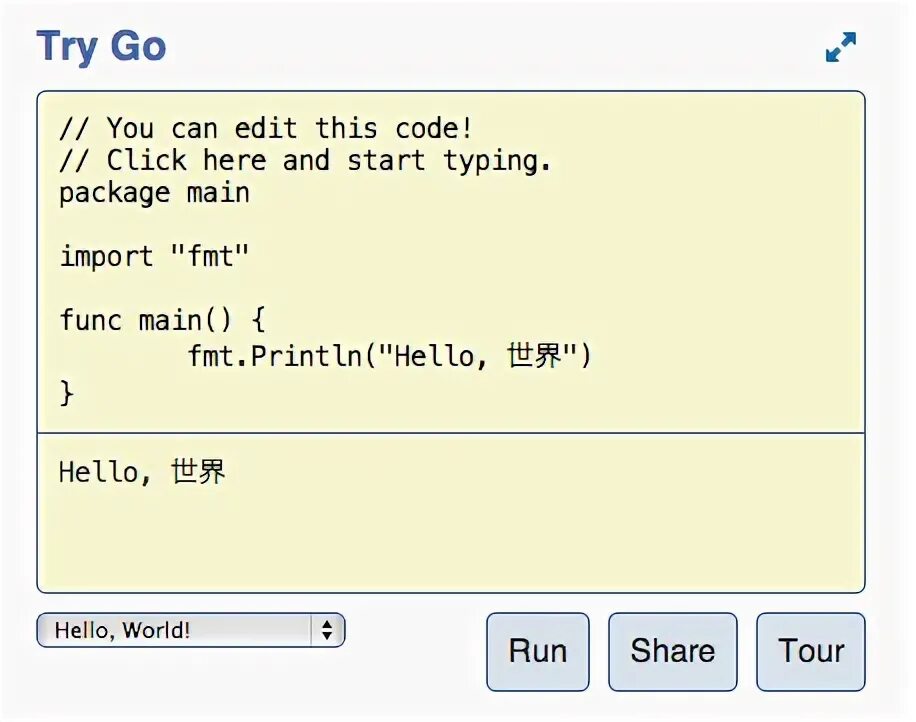This screenshot has height=722, width=916.
Task: Click the output text 'Hello, 世界'
Action: click(142, 472)
